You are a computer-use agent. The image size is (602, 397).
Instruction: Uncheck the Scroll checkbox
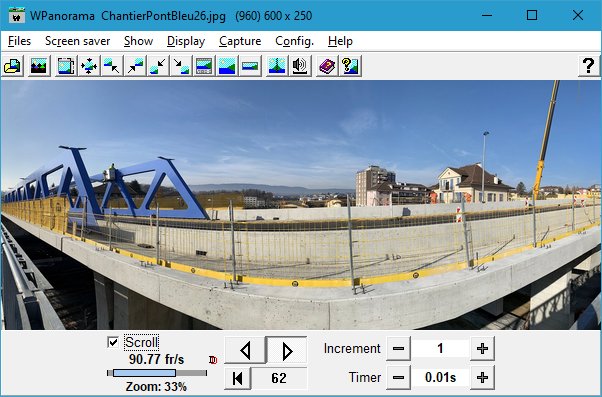point(113,342)
